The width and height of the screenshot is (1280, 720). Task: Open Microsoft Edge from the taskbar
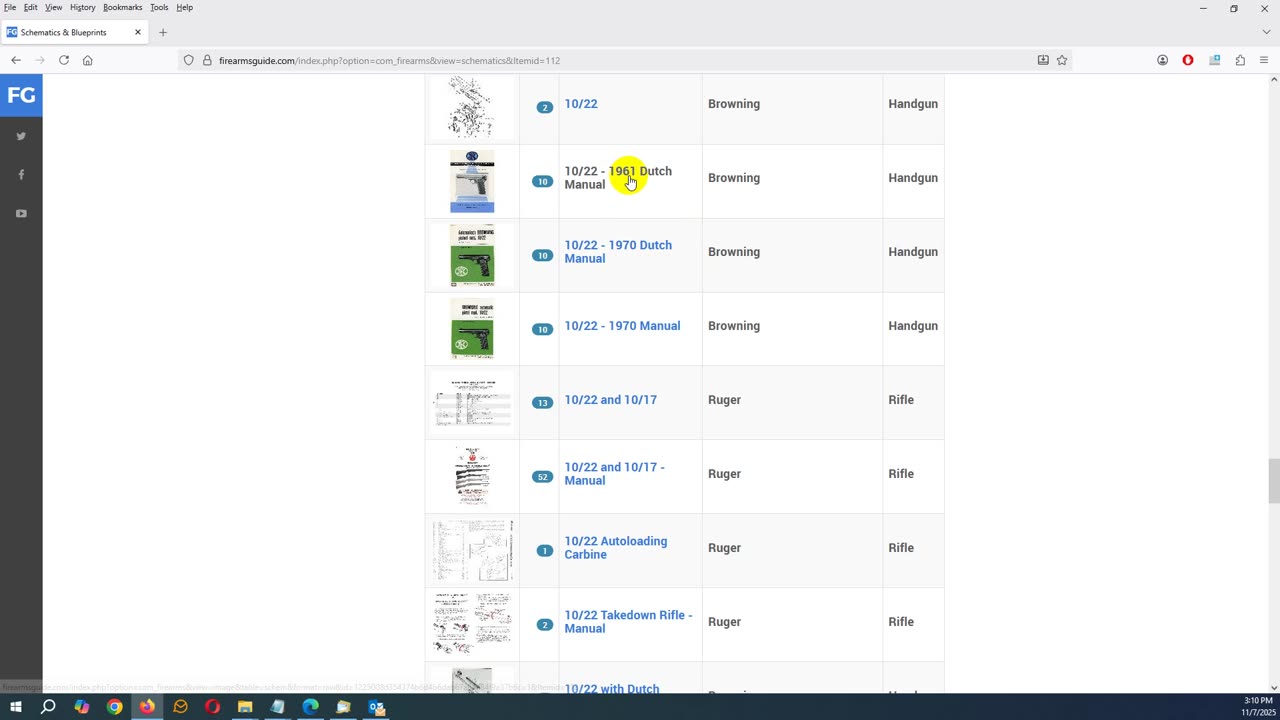[x=310, y=707]
